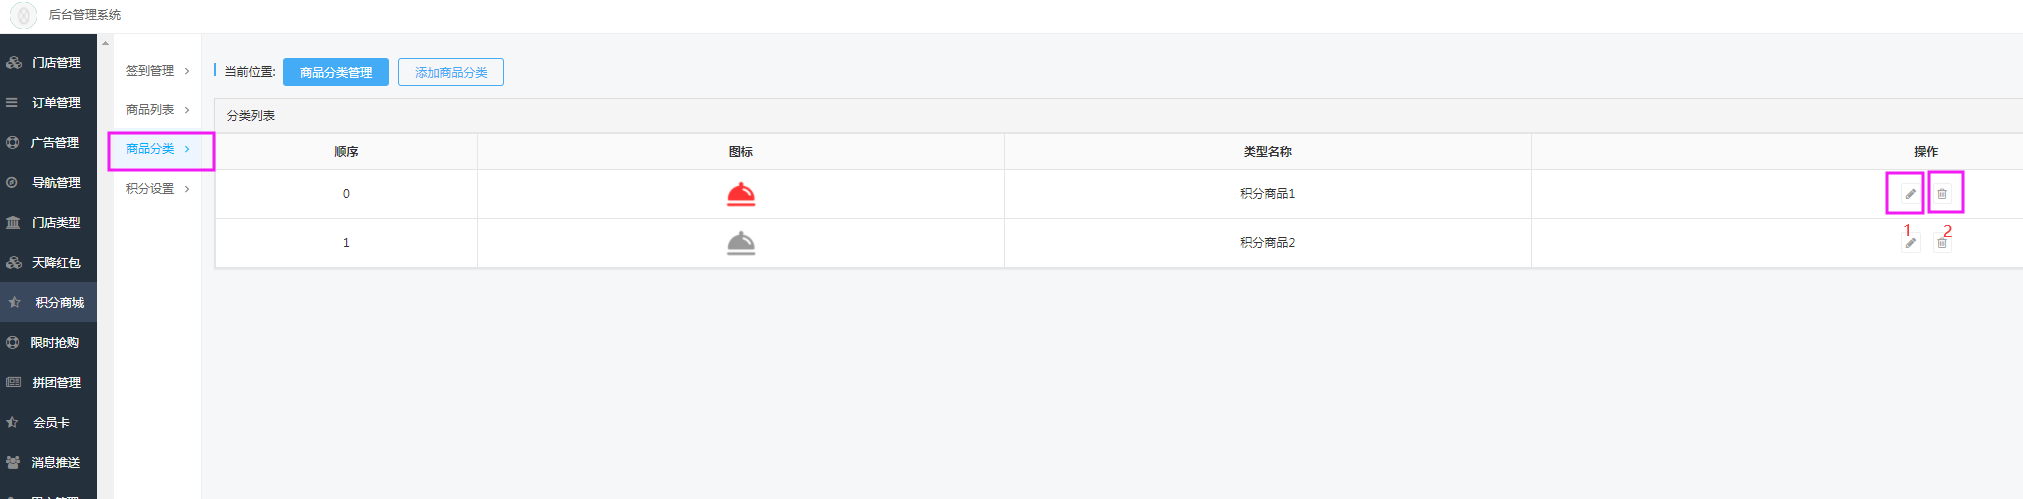2023x499 pixels.
Task: Click the sidebar scroll-up arrow
Action: click(105, 43)
